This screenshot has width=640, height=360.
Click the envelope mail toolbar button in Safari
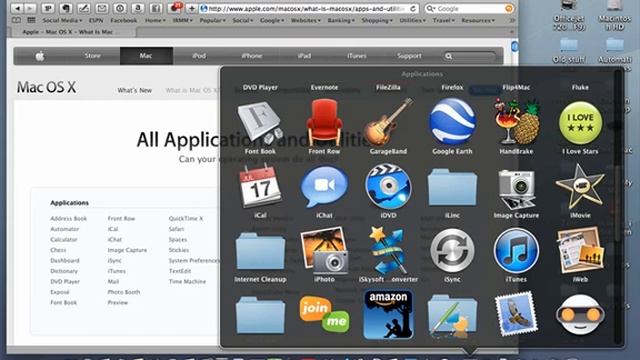(x=102, y=8)
